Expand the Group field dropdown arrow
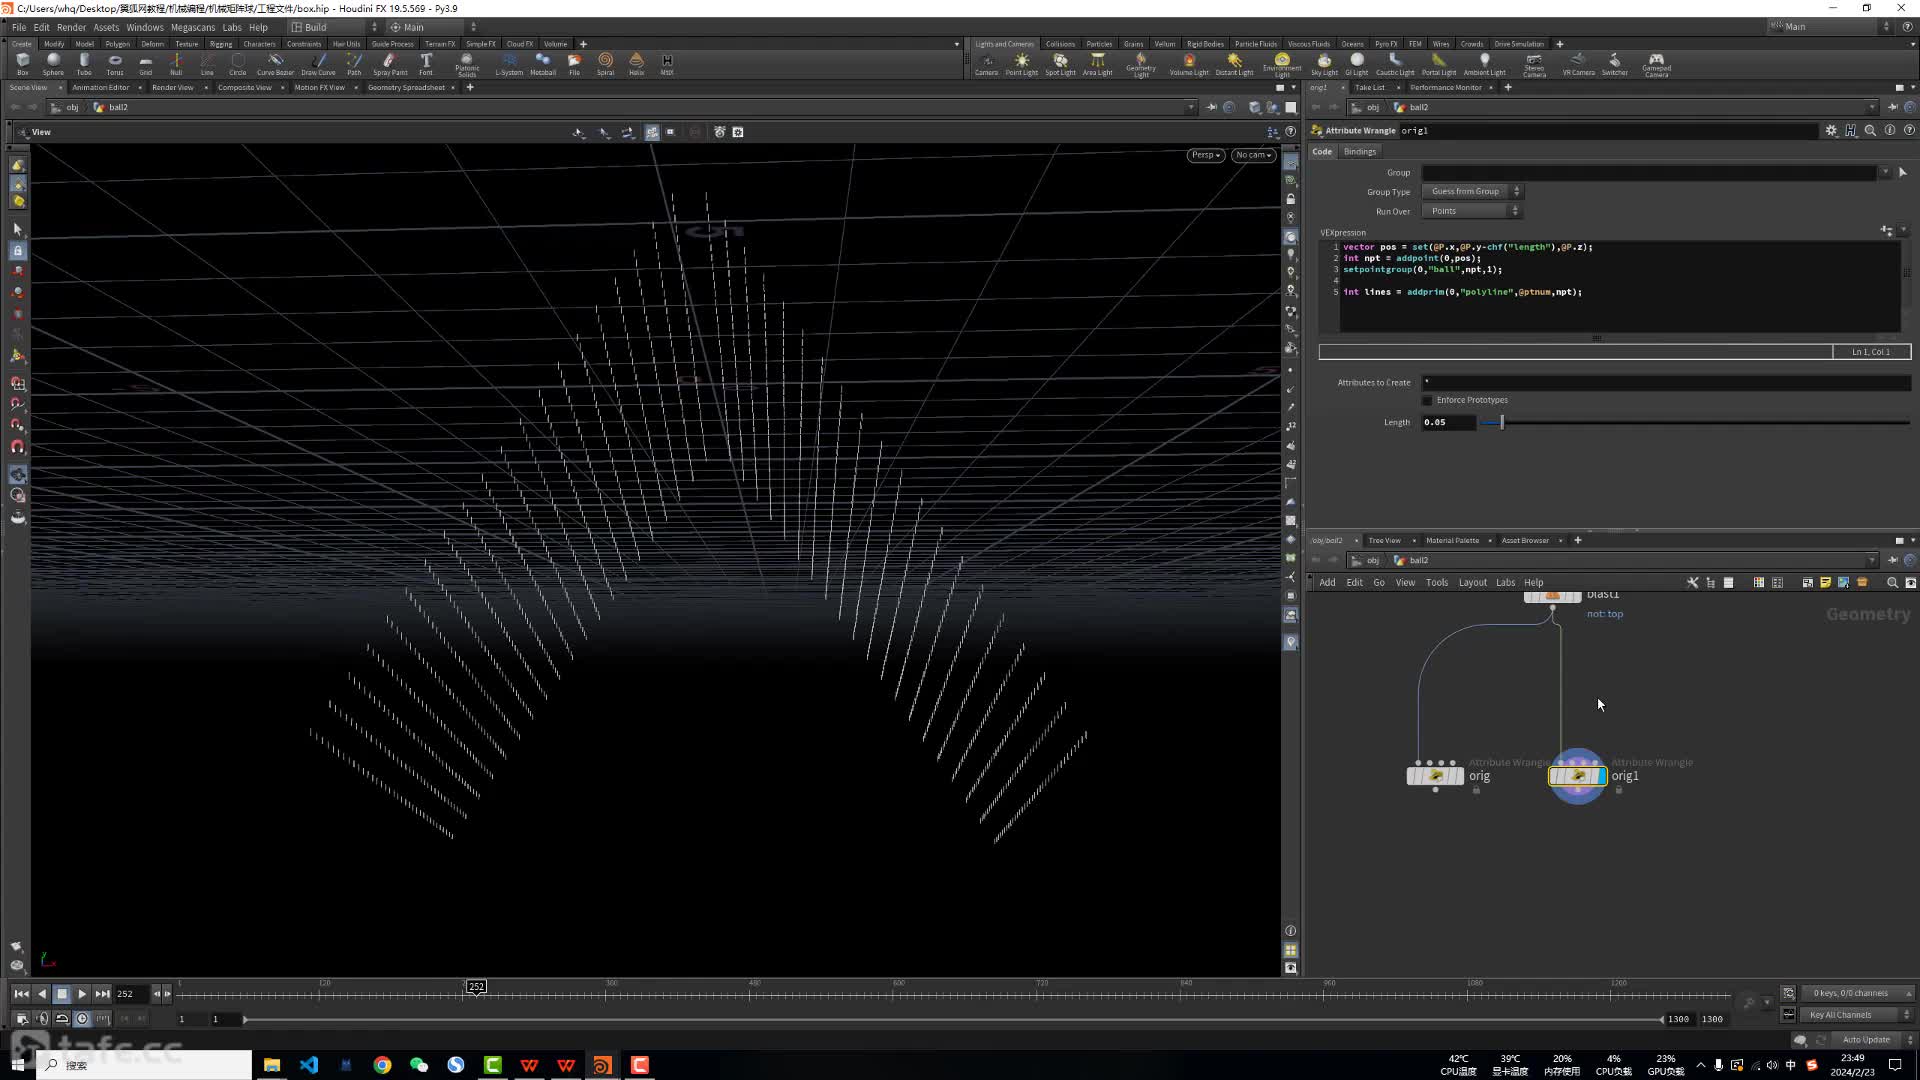 [1885, 172]
